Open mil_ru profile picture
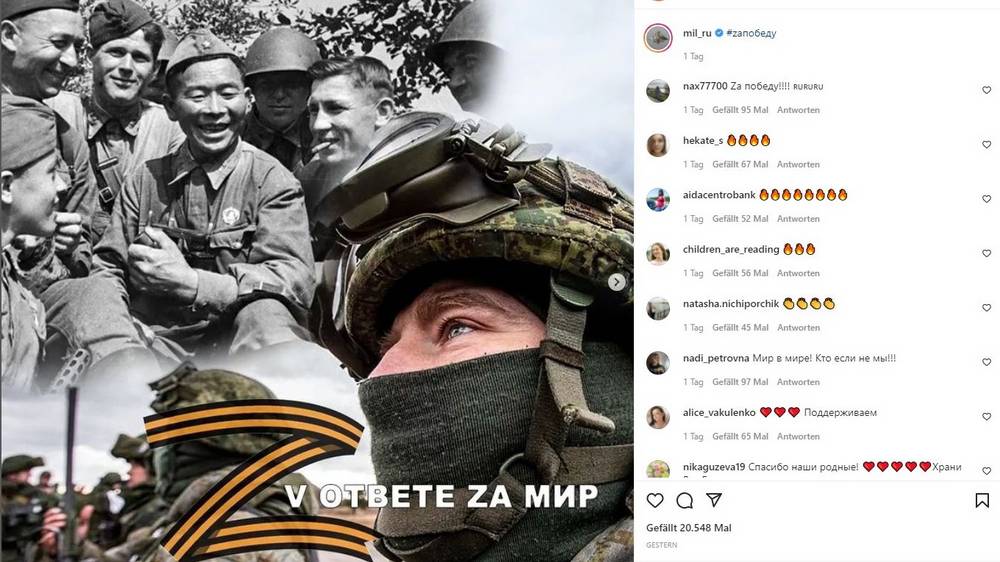This screenshot has height=562, width=1000. click(x=658, y=38)
